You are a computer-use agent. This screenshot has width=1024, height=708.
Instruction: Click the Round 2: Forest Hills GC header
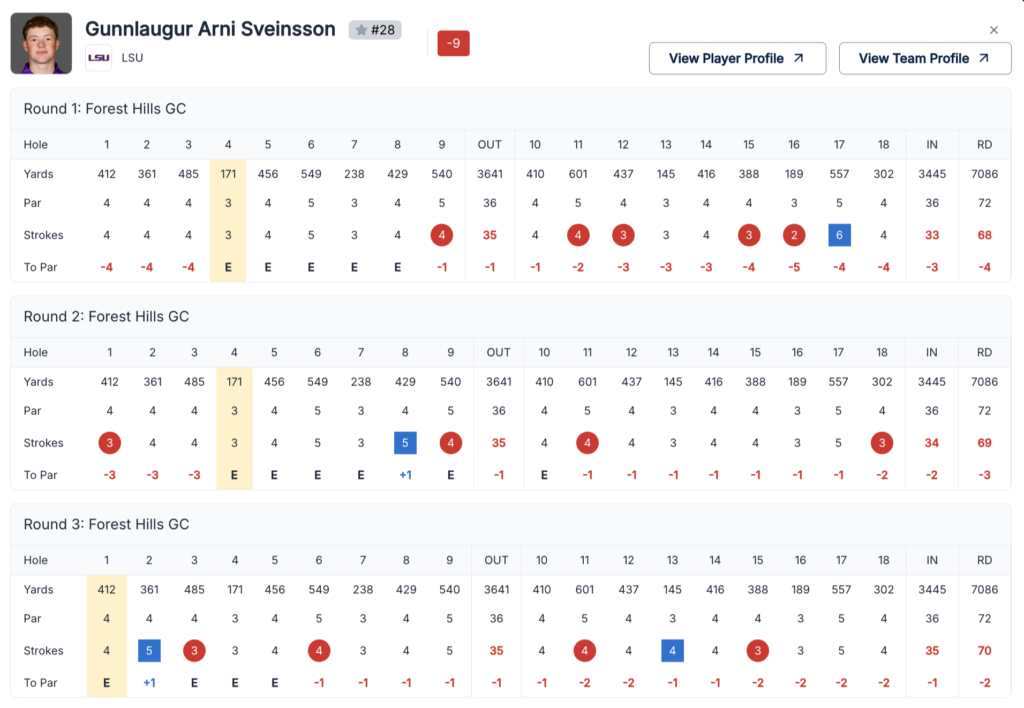[x=106, y=317]
